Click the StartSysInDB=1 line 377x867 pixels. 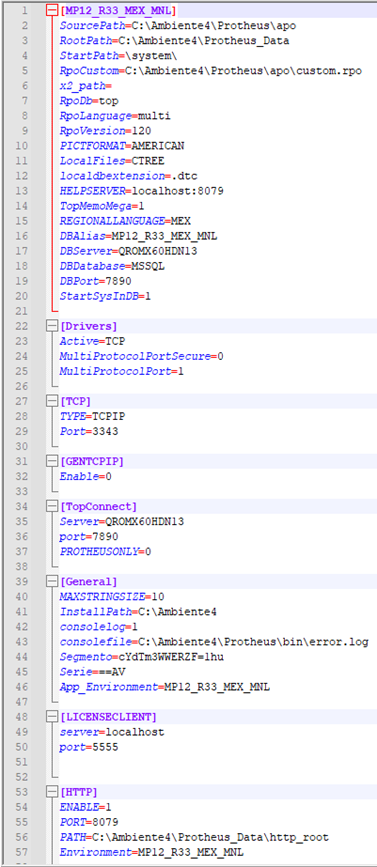106,296
